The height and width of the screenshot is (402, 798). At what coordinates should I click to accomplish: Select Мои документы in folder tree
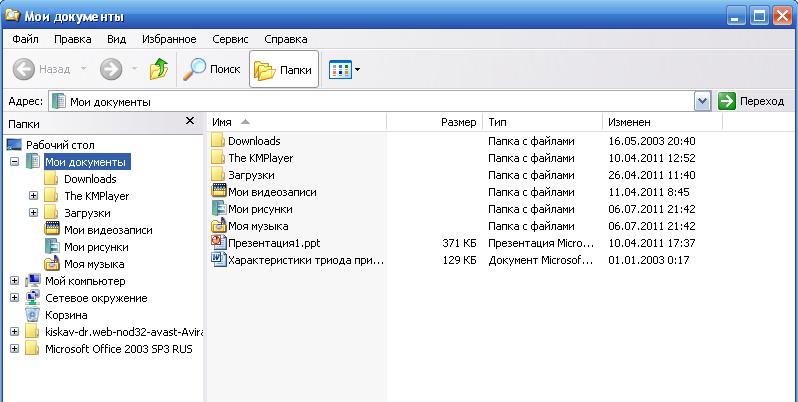click(86, 162)
